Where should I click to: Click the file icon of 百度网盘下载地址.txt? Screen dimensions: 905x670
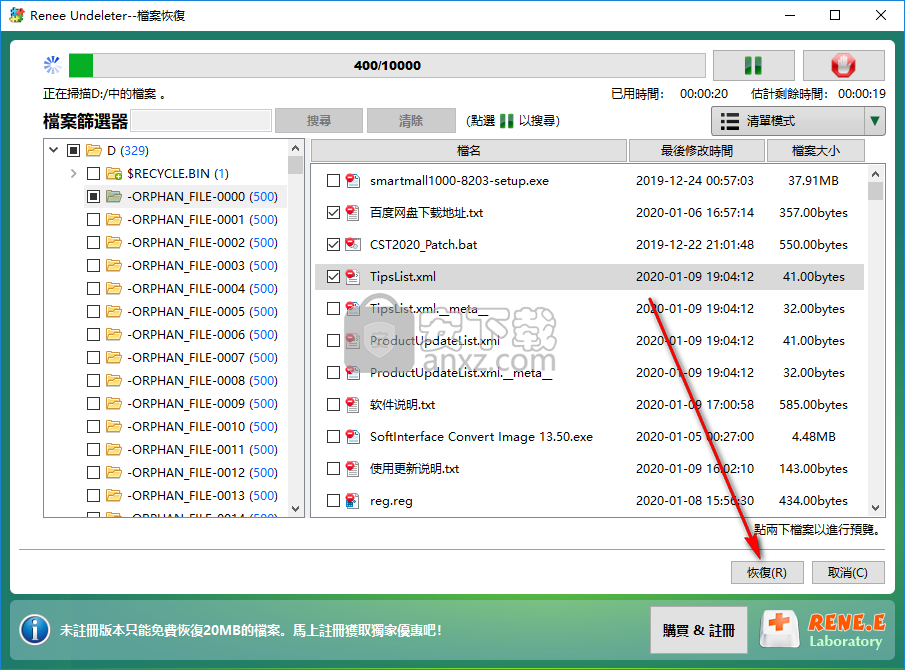point(353,213)
